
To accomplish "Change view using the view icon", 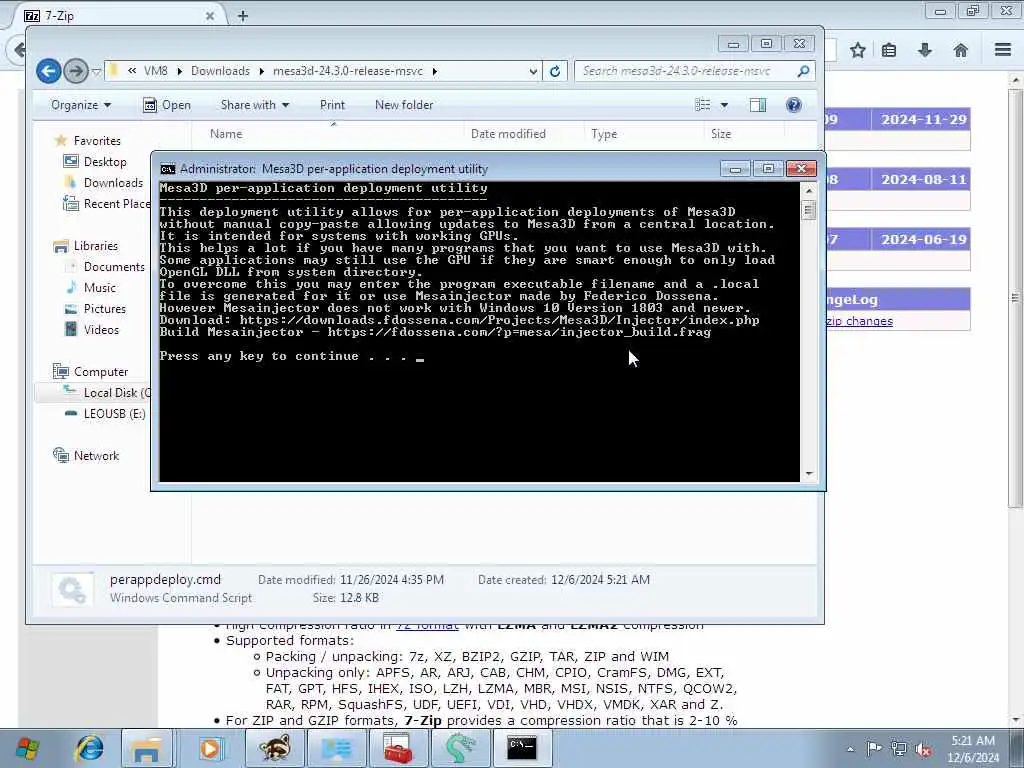I will tap(703, 104).
